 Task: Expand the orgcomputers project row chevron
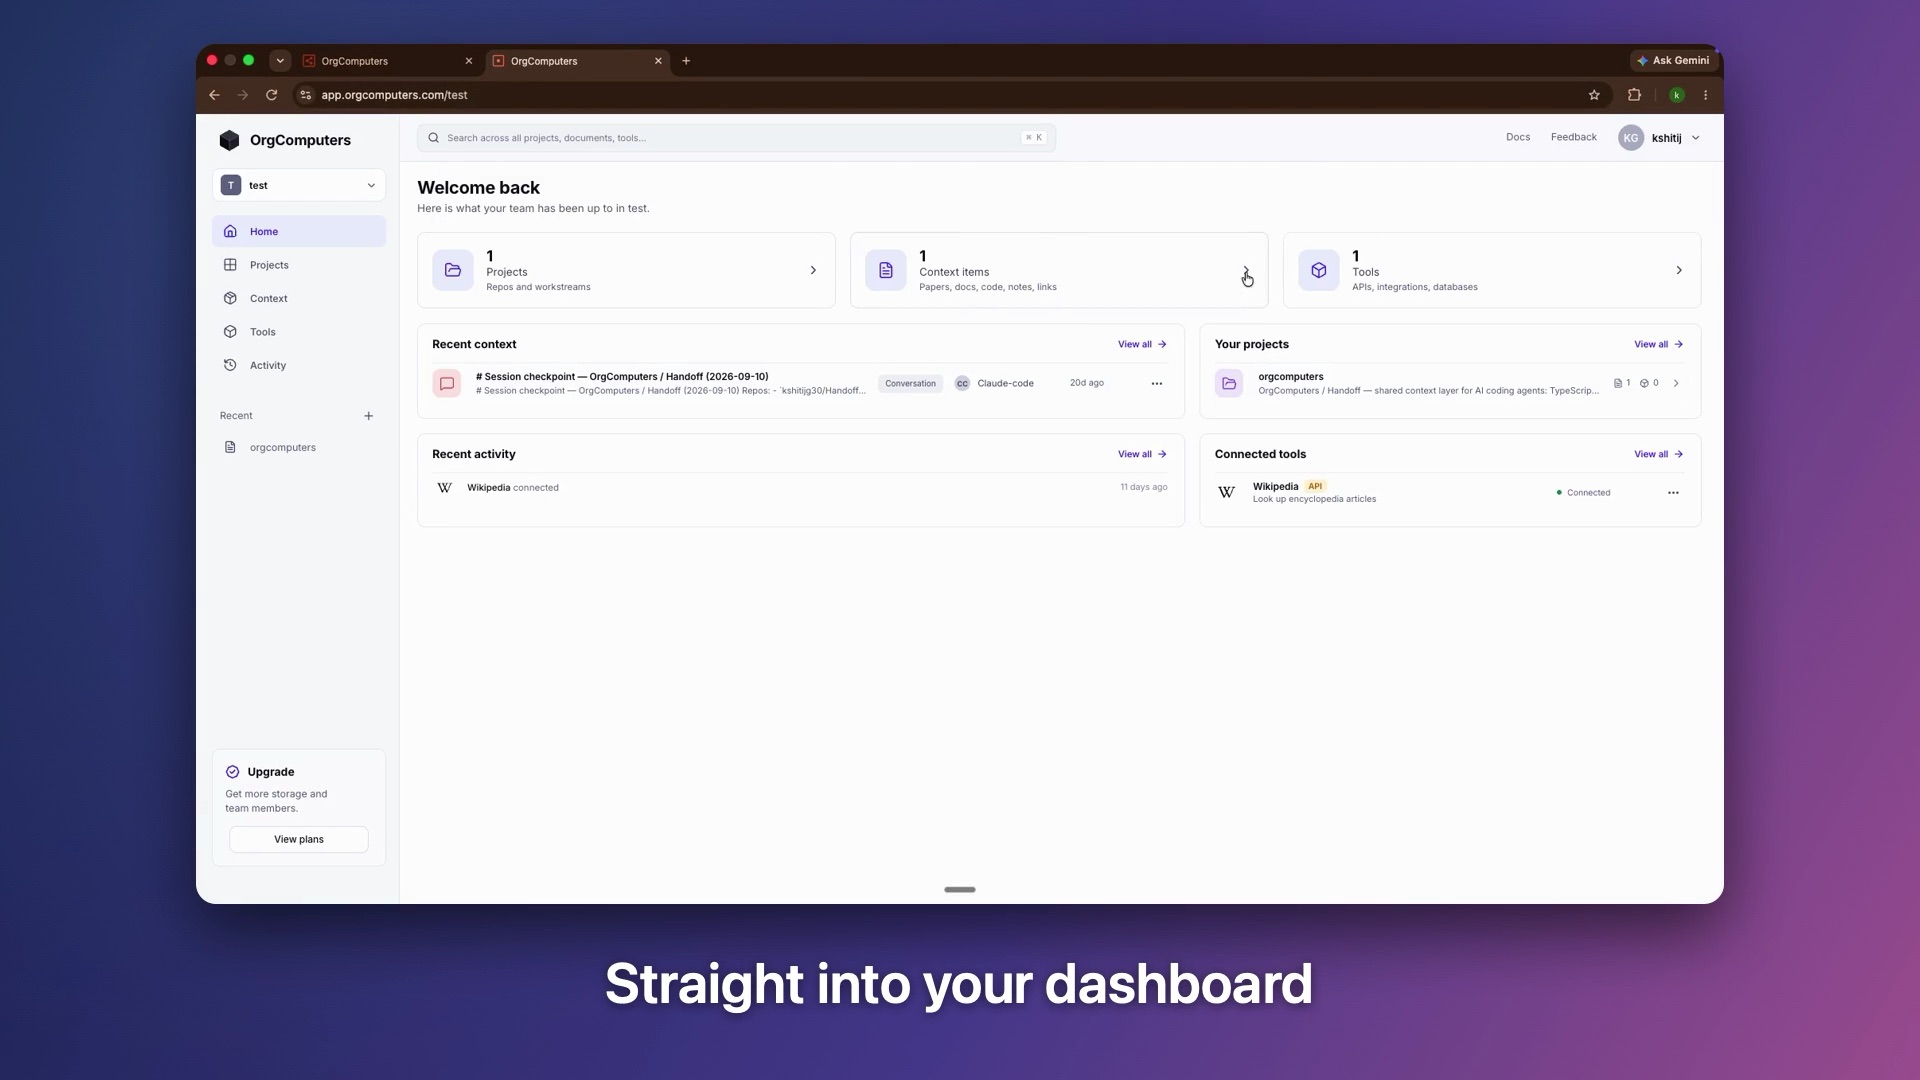point(1676,383)
